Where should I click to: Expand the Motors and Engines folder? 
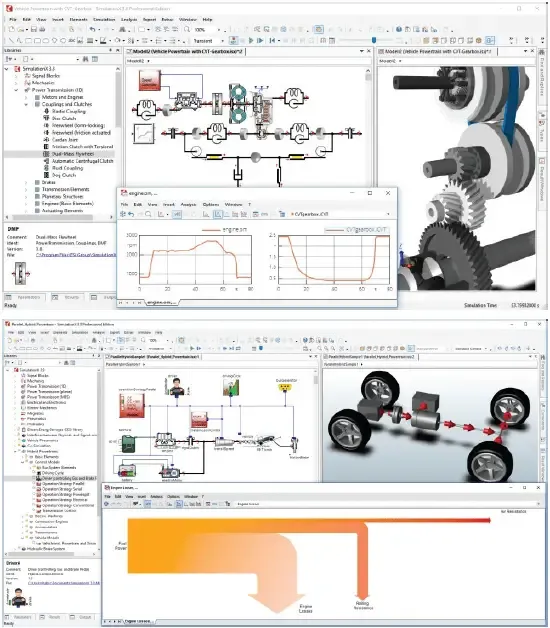click(26, 97)
